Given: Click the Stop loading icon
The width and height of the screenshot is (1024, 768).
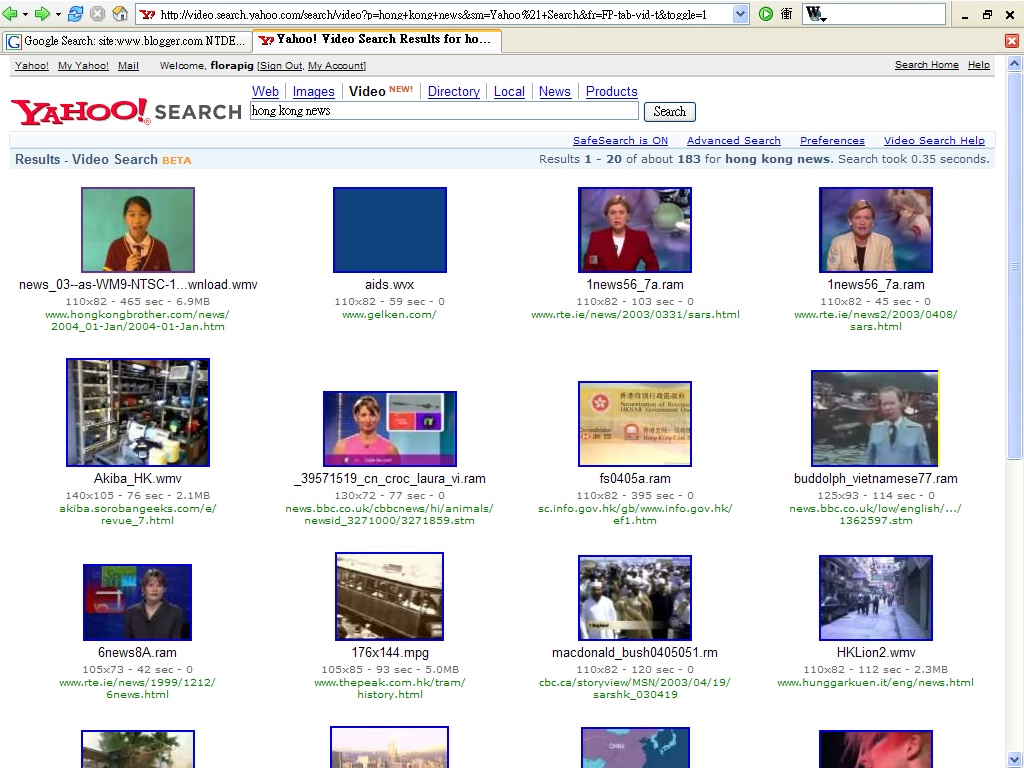Looking at the screenshot, I should [97, 13].
